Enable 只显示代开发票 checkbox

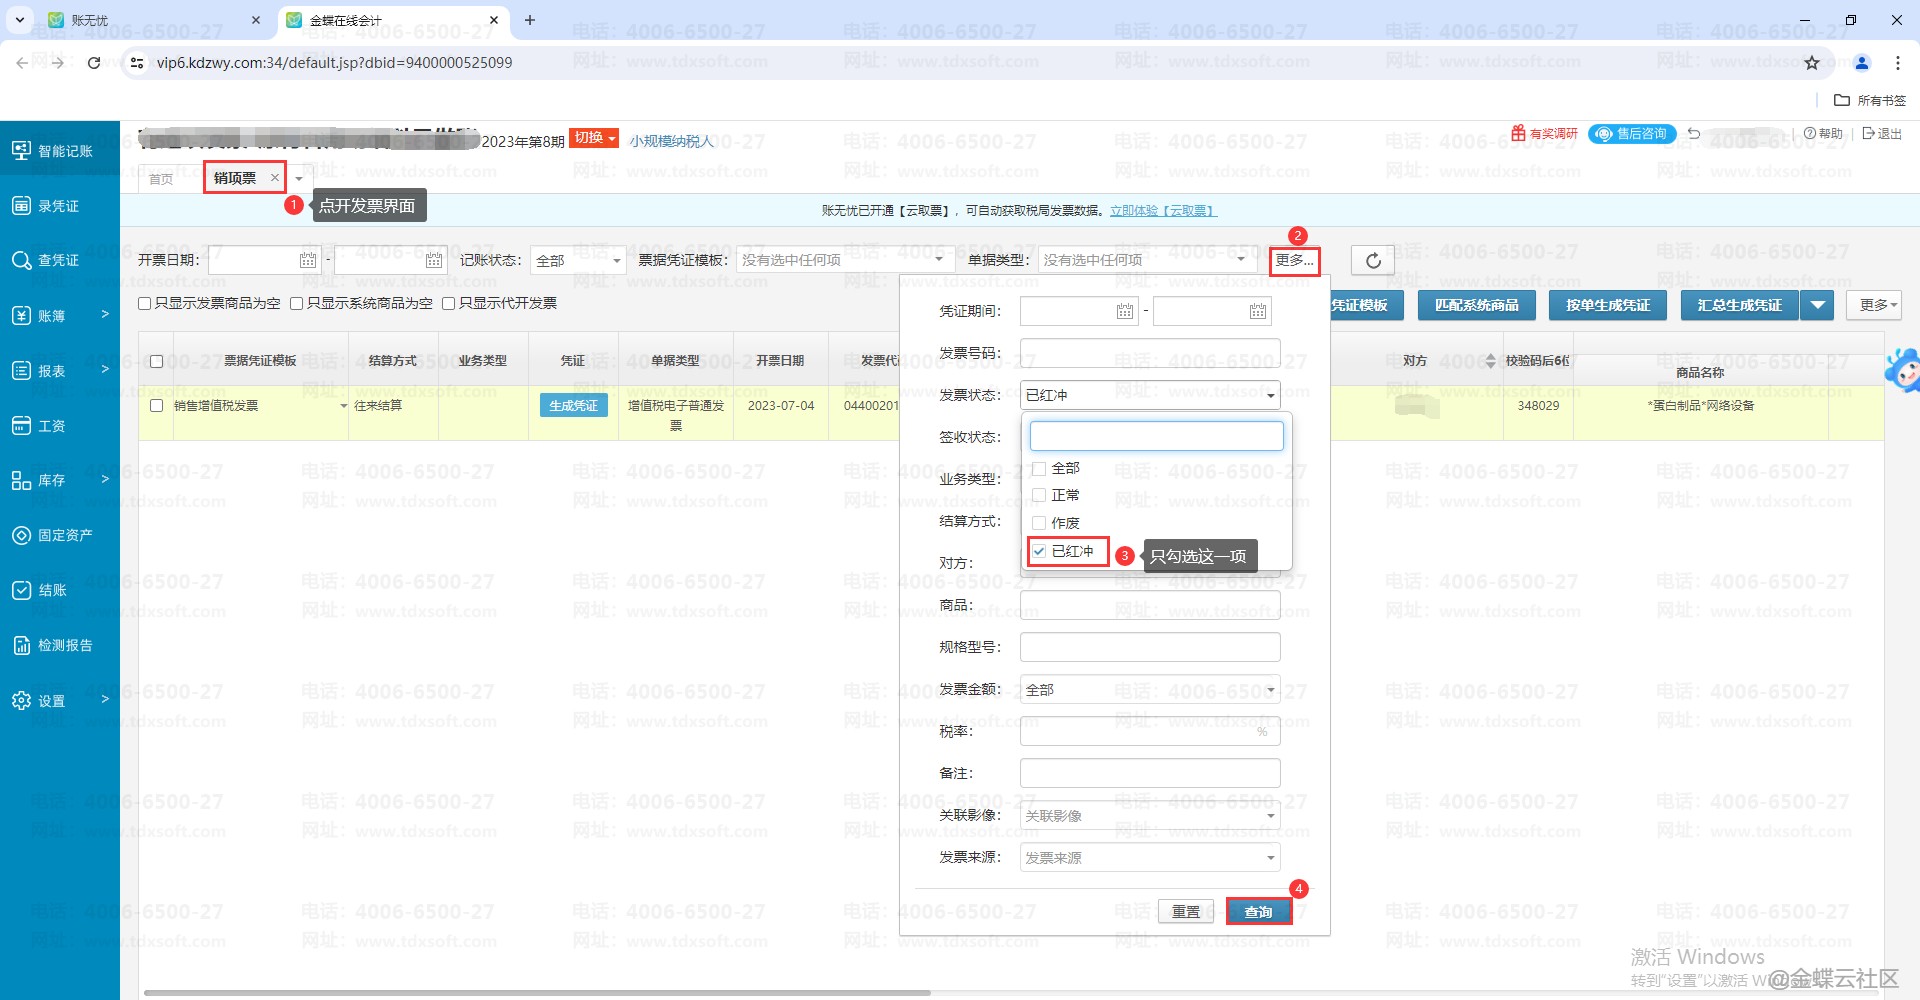click(449, 303)
